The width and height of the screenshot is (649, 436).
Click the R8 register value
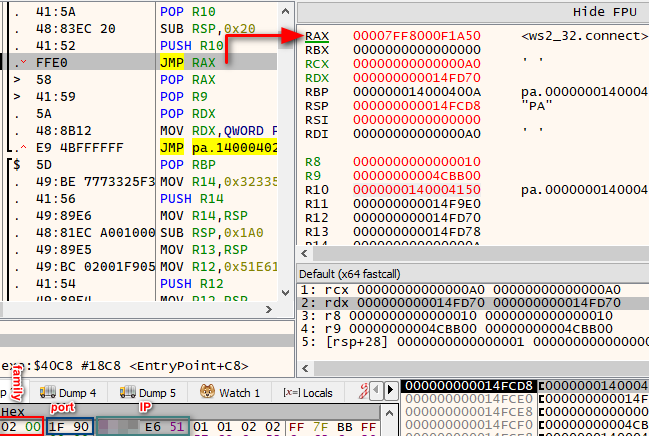pos(417,161)
